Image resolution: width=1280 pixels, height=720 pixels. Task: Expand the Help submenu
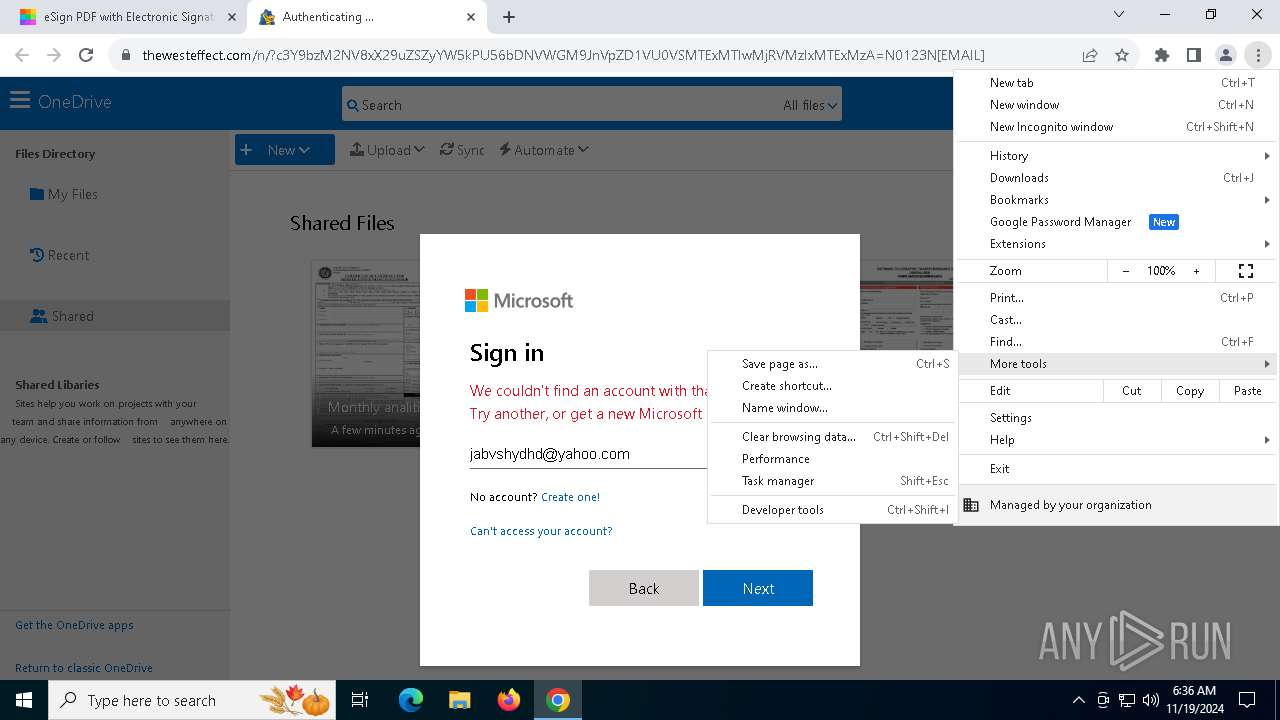(1118, 440)
